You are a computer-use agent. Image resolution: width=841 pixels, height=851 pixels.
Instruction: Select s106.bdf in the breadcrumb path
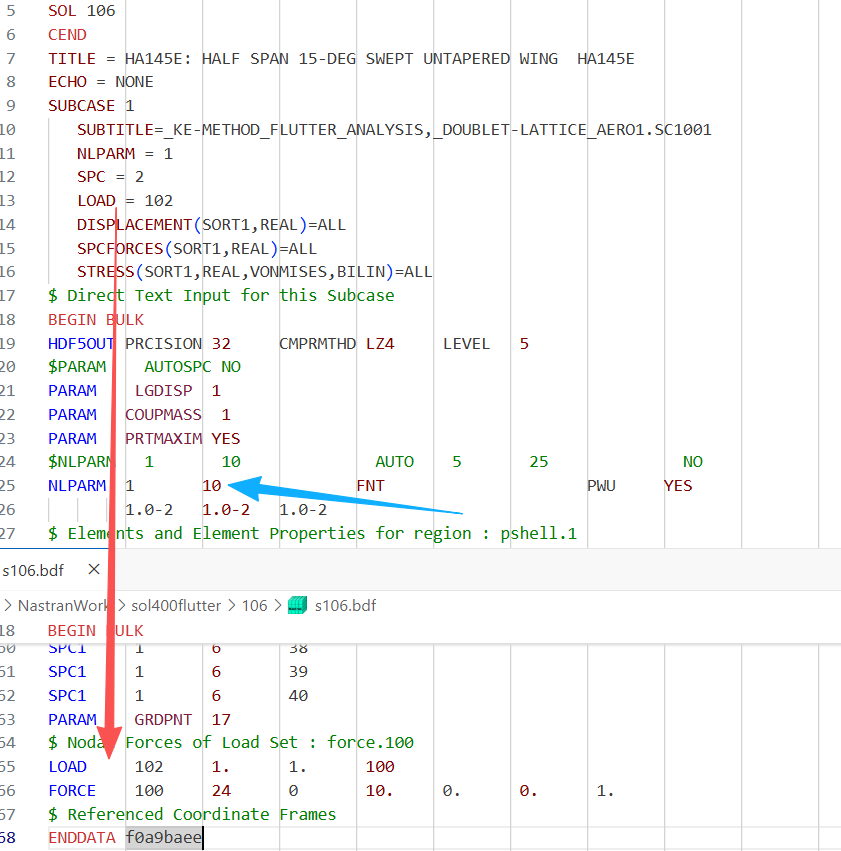[345, 605]
